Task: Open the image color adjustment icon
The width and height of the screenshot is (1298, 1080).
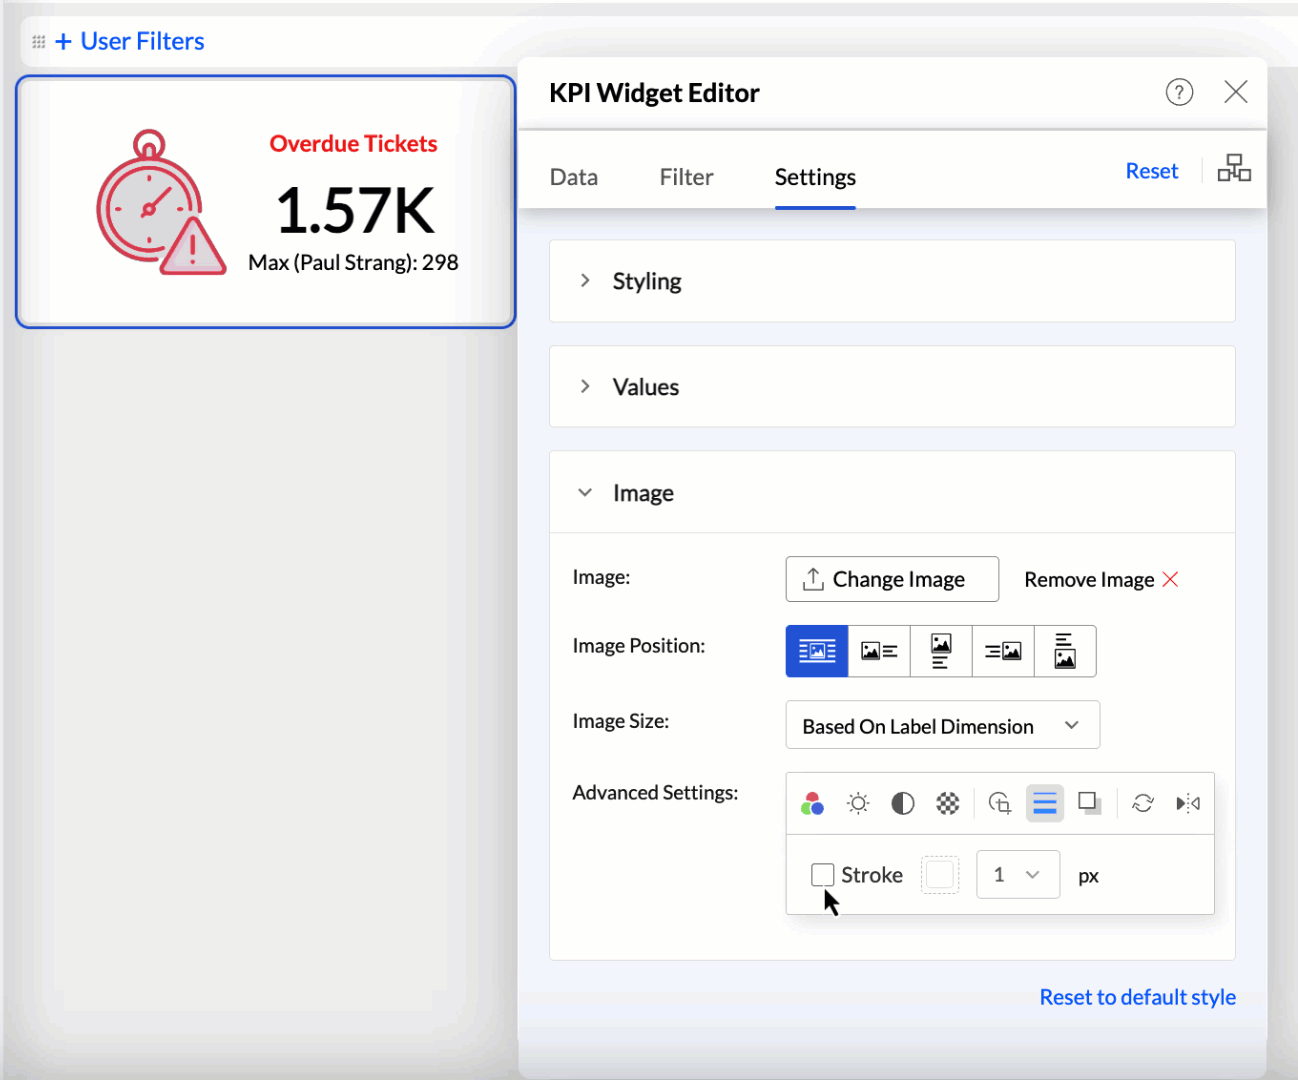Action: pos(812,804)
